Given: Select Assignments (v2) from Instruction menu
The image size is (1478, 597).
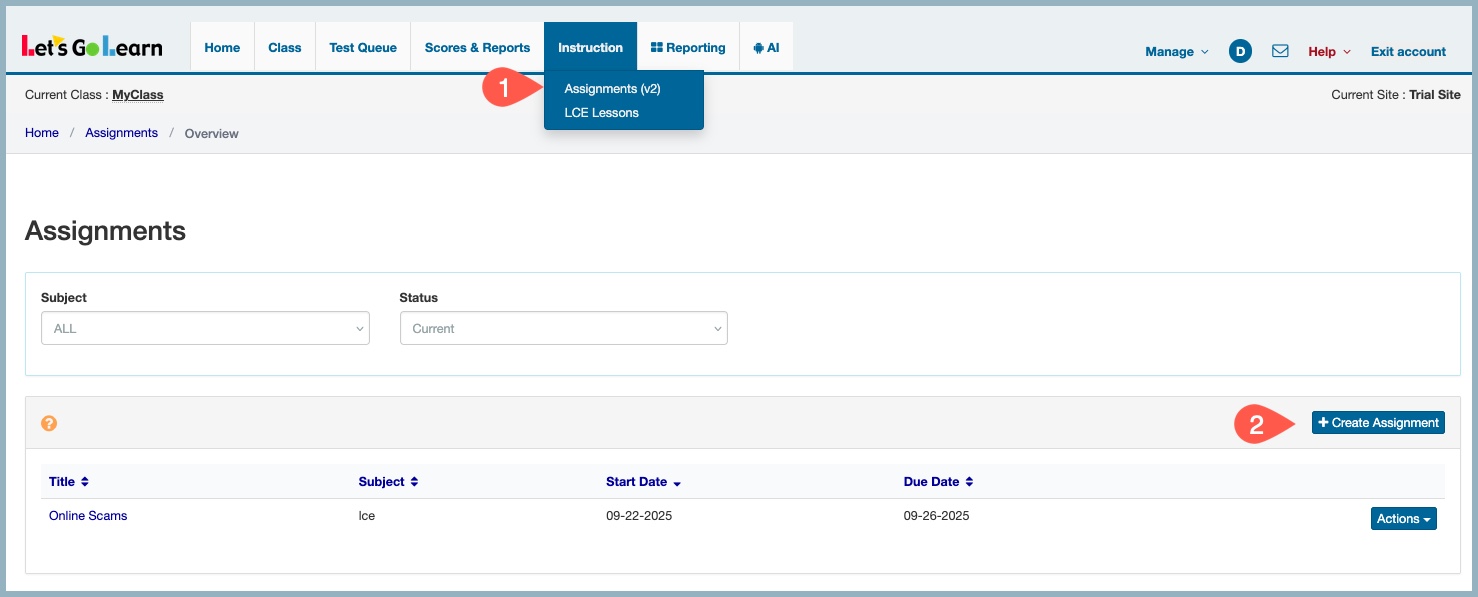Looking at the screenshot, I should (612, 89).
